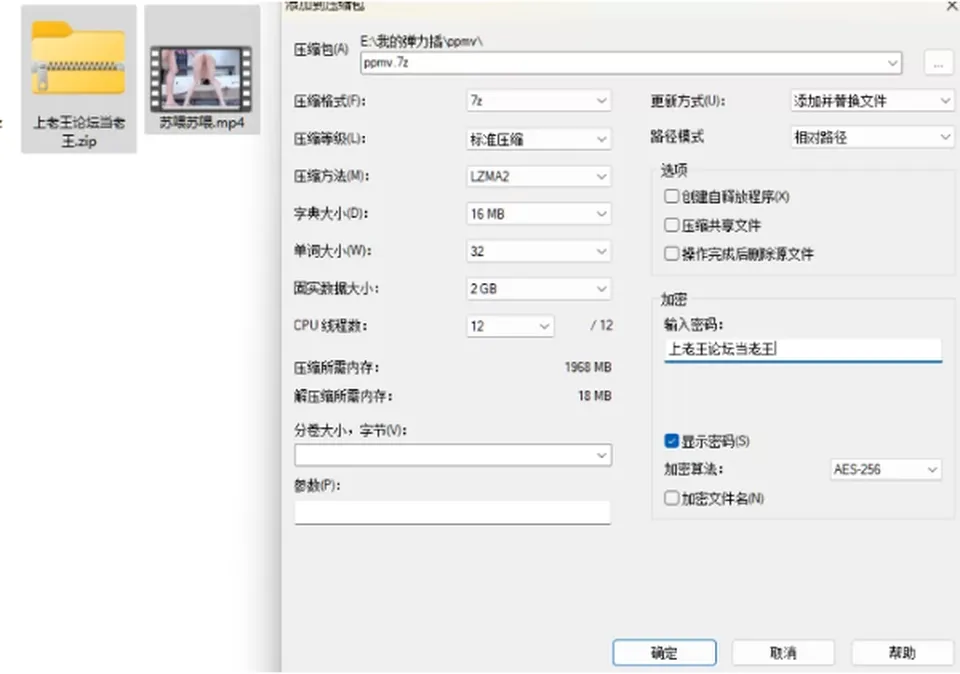Open the archive path combo box ppmv.7z
The image size is (960, 674).
coord(631,63)
